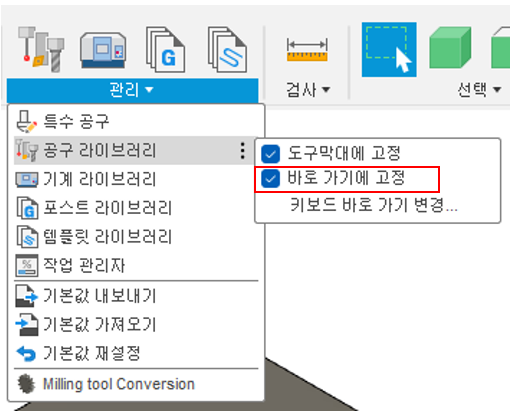Collapse the 관리 dropdown menu

pyautogui.click(x=132, y=90)
